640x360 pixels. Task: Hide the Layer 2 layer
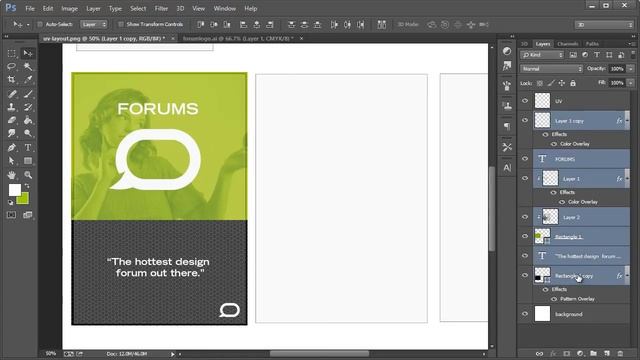pos(525,217)
